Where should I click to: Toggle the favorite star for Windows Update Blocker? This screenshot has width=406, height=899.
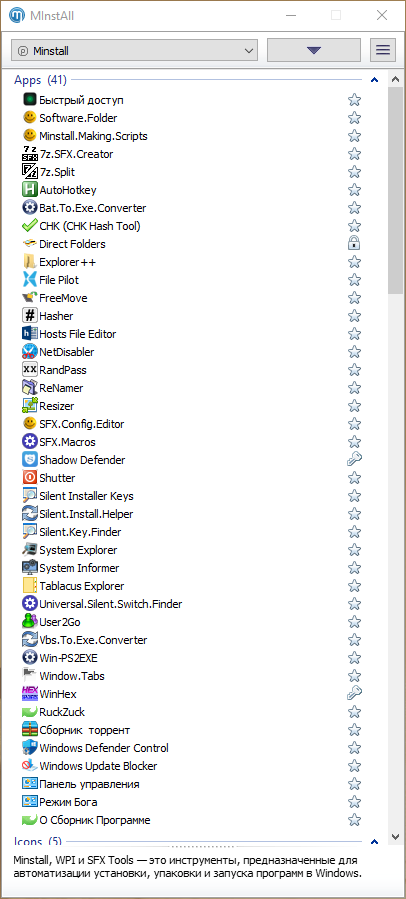click(354, 766)
